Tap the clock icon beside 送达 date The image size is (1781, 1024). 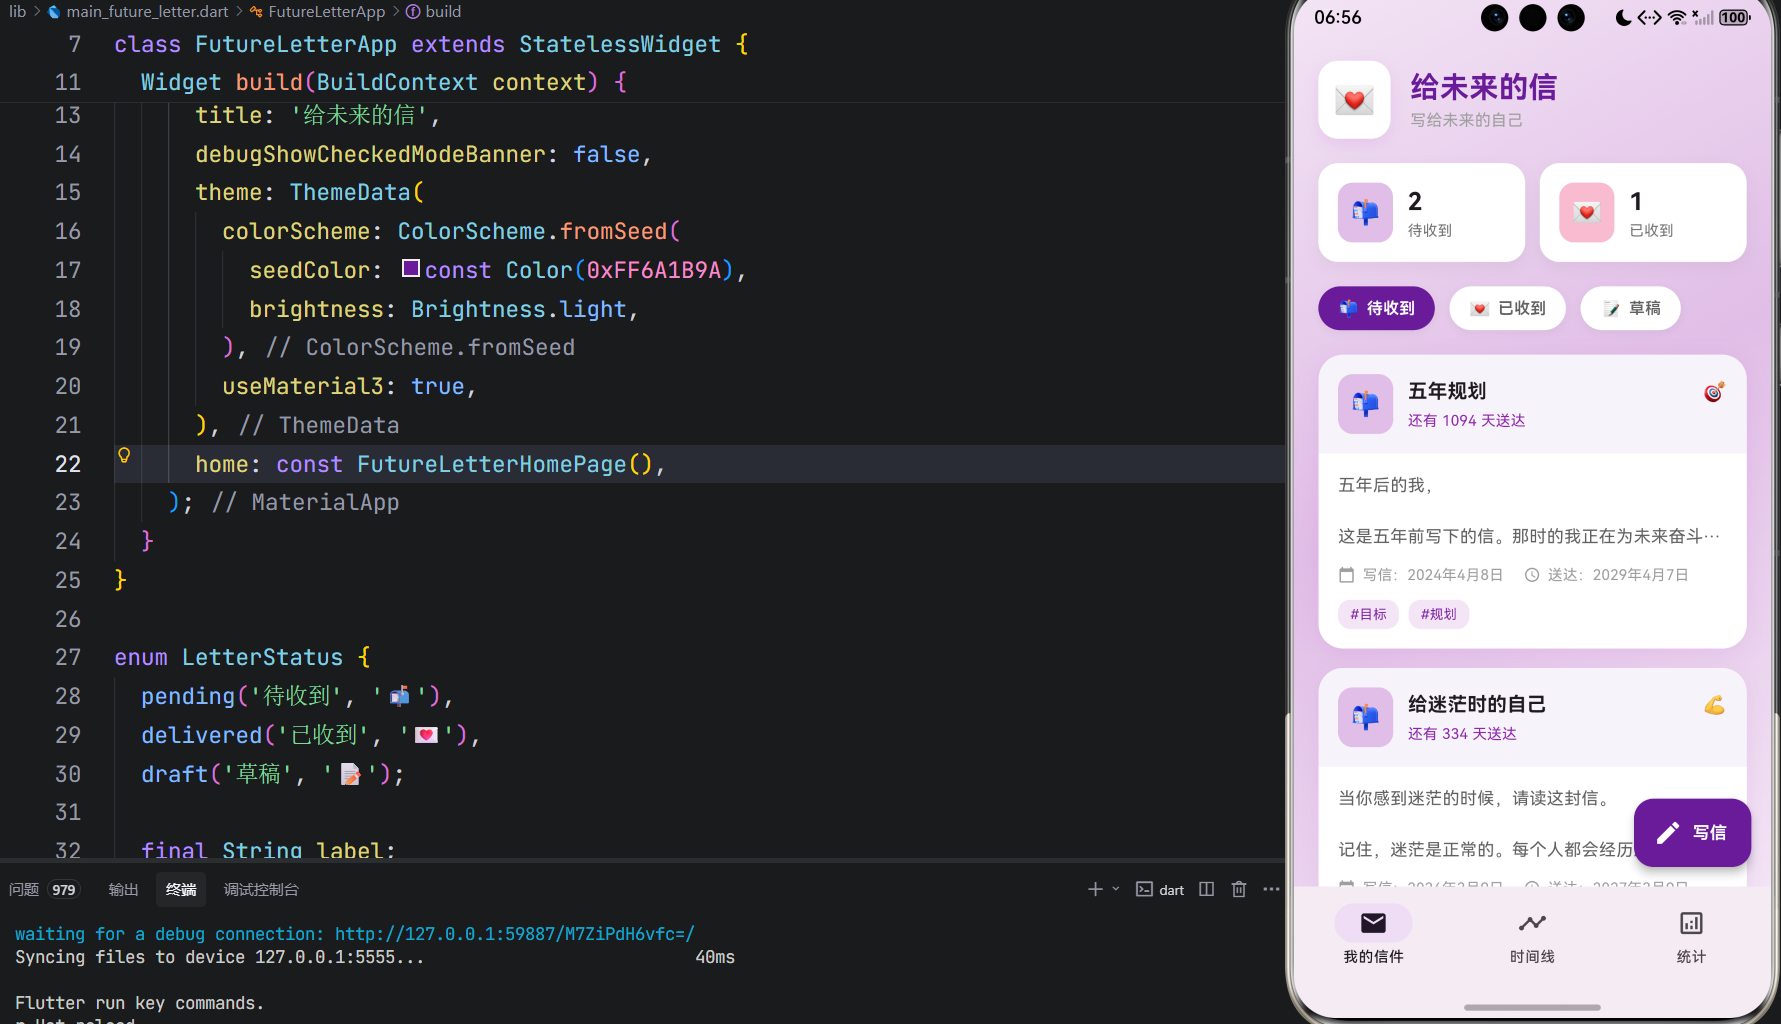click(1531, 575)
